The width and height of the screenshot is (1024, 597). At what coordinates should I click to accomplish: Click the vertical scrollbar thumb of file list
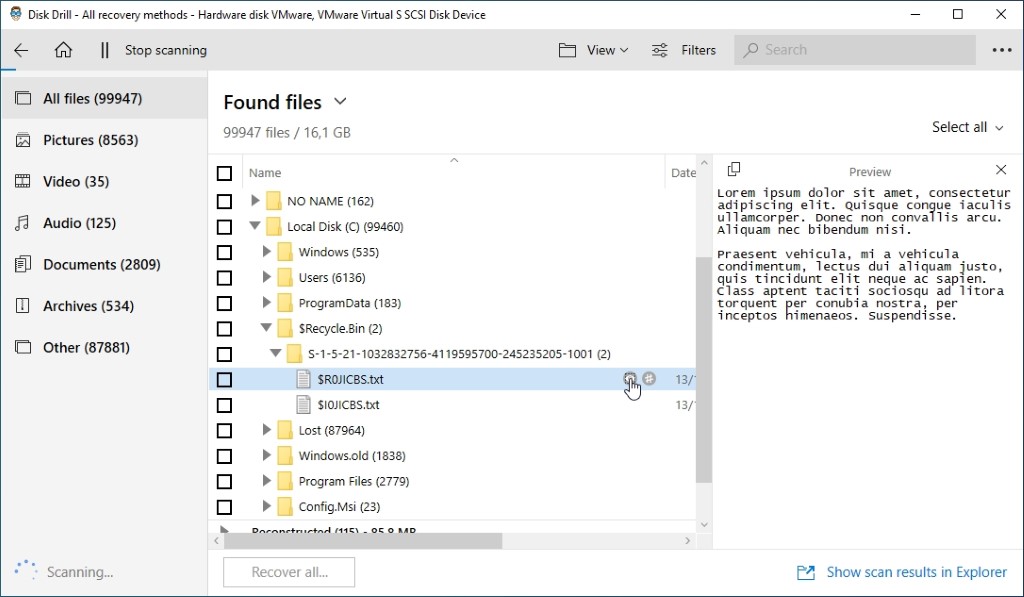[x=703, y=370]
